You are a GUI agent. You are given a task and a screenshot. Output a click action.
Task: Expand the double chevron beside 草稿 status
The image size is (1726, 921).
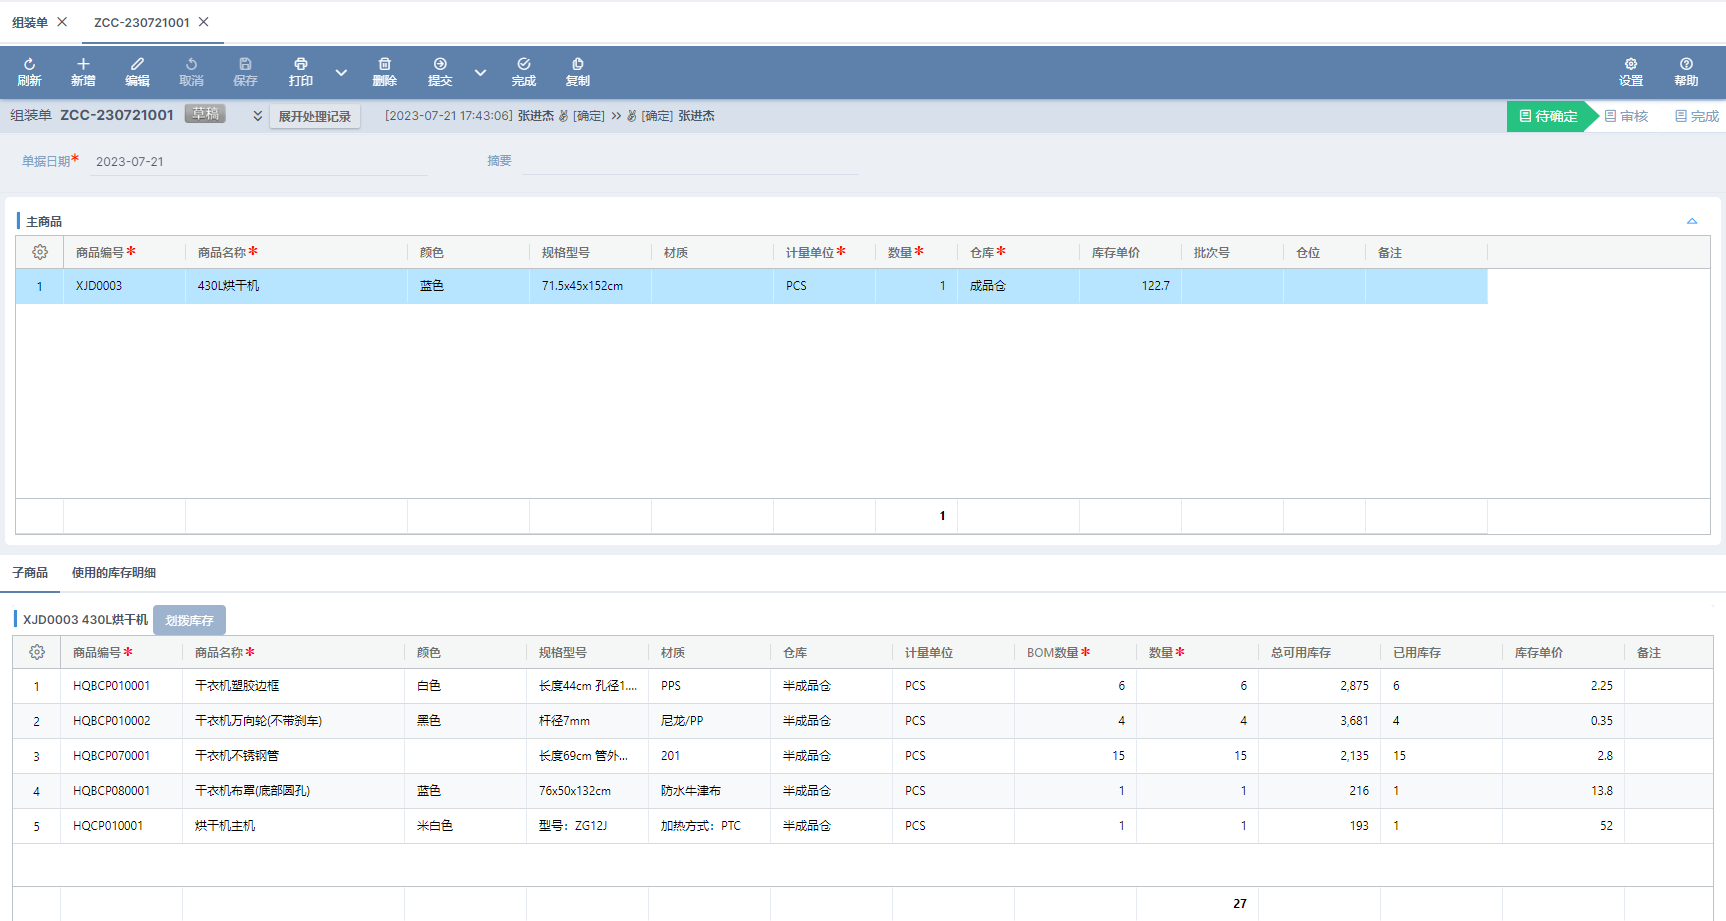[257, 116]
